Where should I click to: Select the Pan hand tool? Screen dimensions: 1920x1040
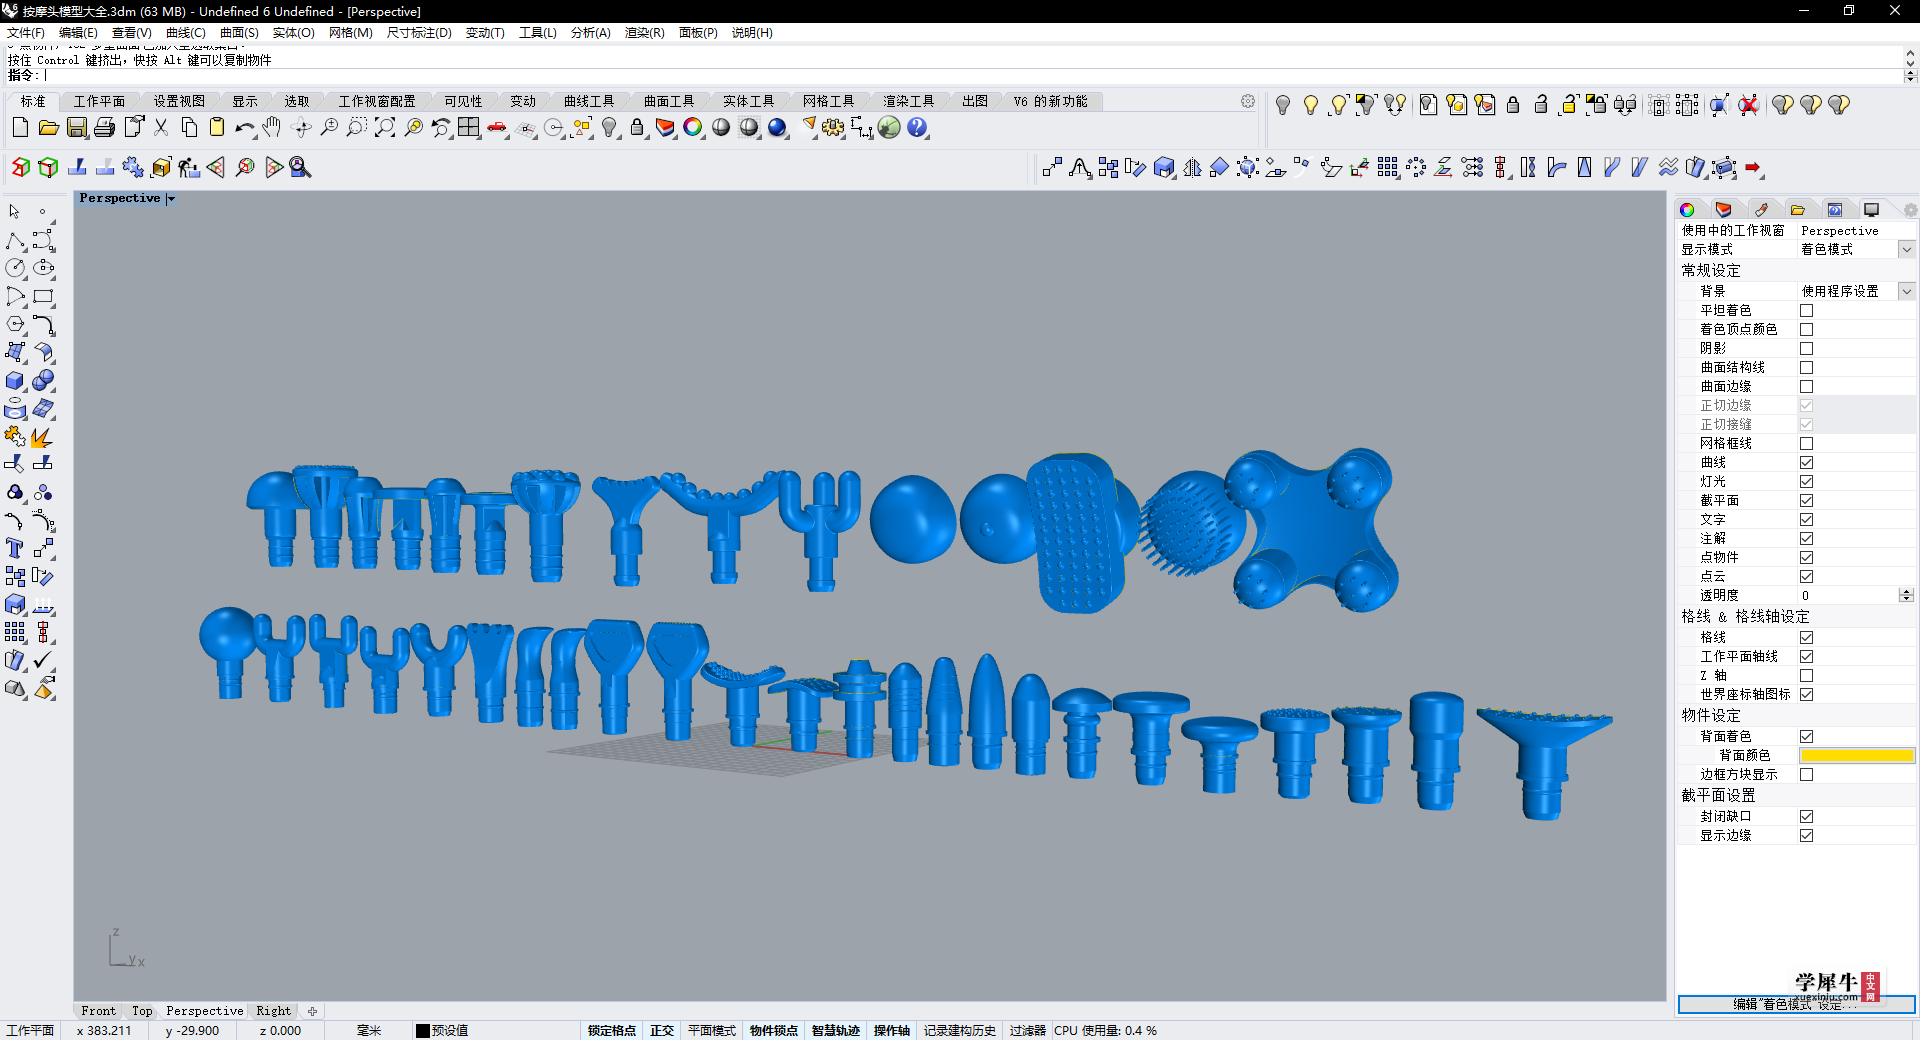[272, 128]
